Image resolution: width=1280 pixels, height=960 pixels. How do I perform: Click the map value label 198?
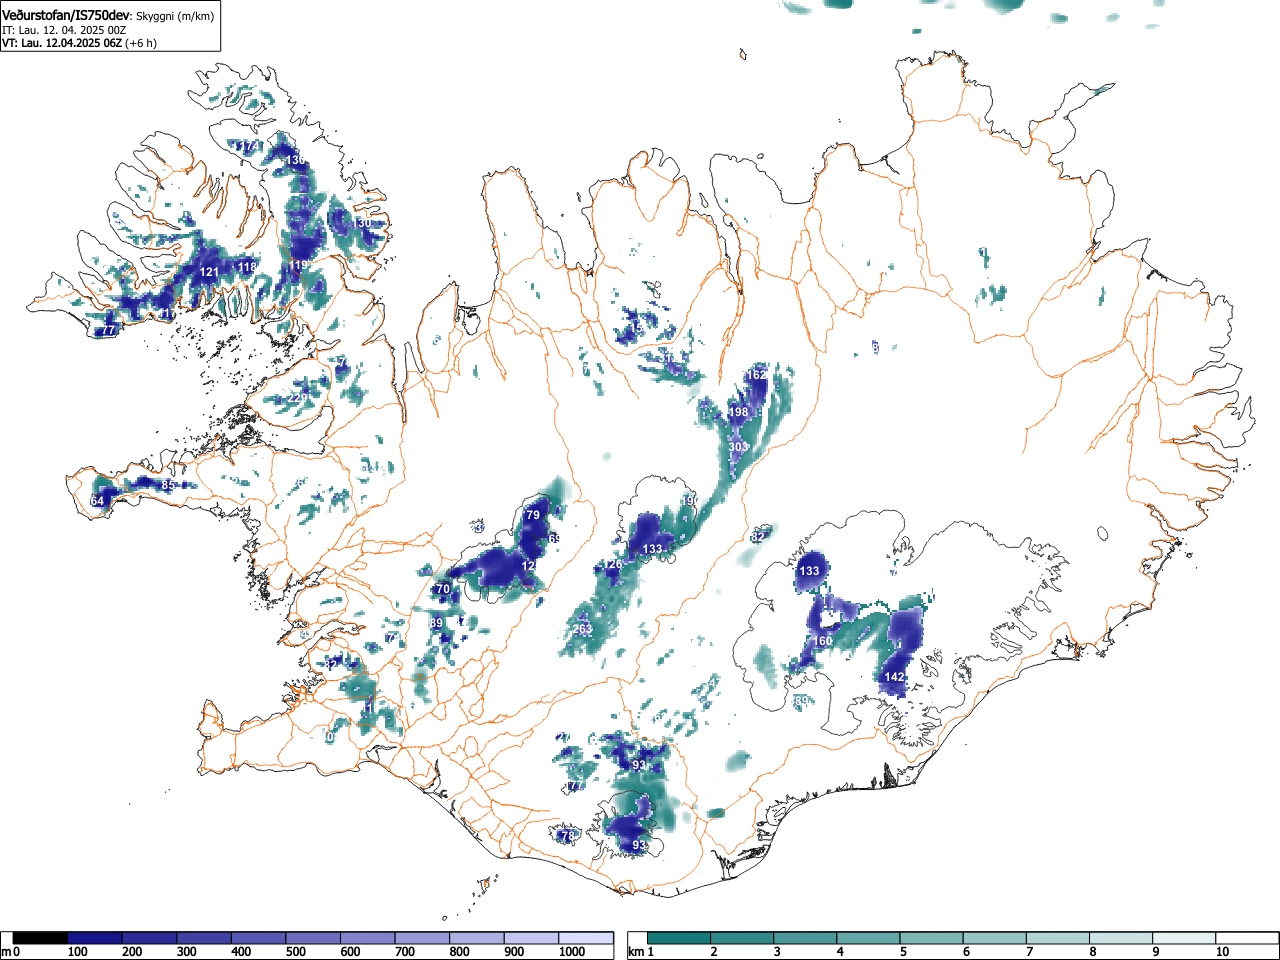coord(738,412)
